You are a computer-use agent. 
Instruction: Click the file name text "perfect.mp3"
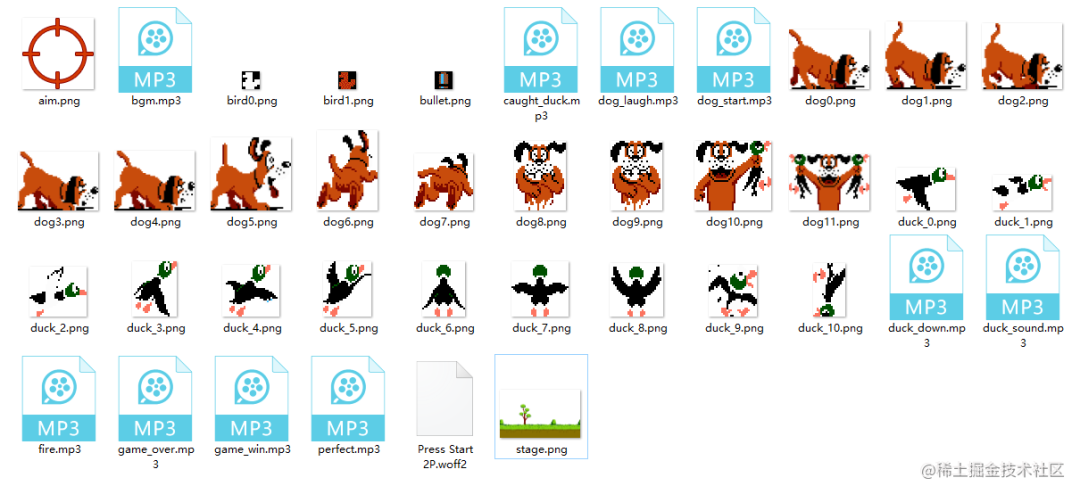pyautogui.click(x=349, y=449)
